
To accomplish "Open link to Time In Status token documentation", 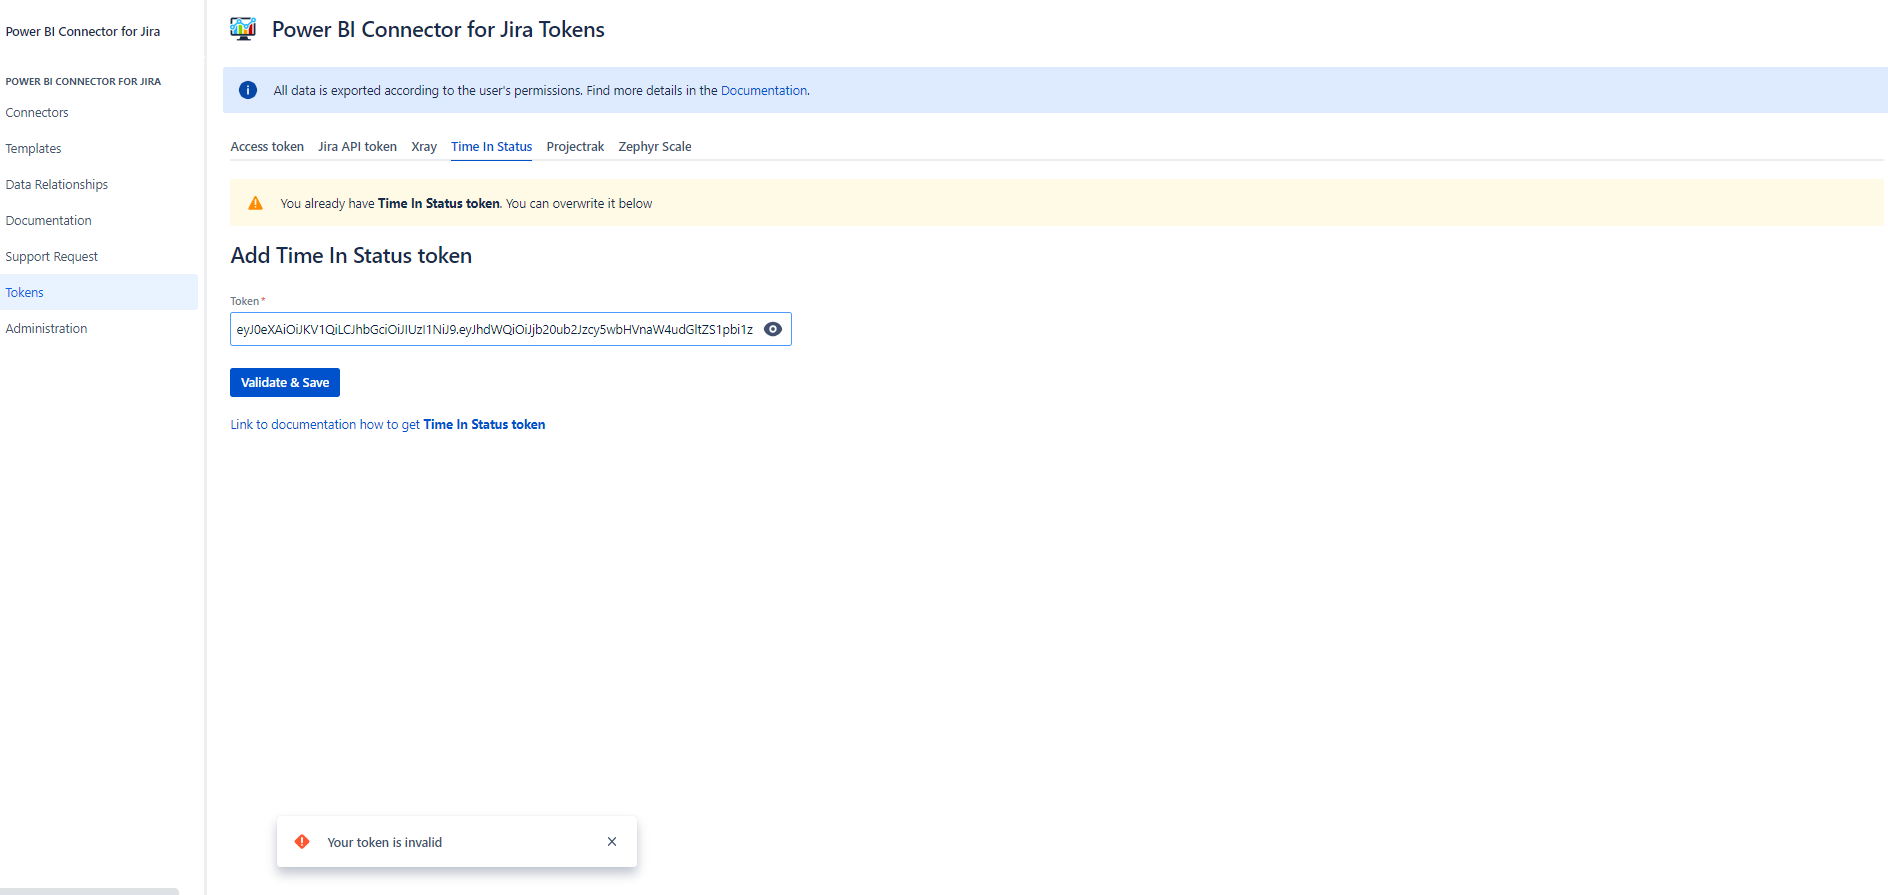I will click(x=388, y=424).
